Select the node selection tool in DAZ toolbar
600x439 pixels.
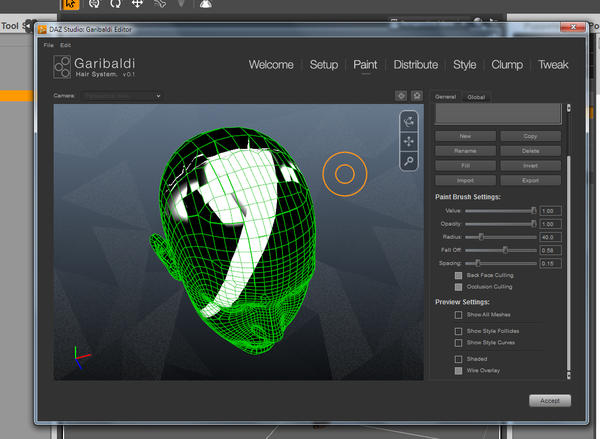(70, 4)
